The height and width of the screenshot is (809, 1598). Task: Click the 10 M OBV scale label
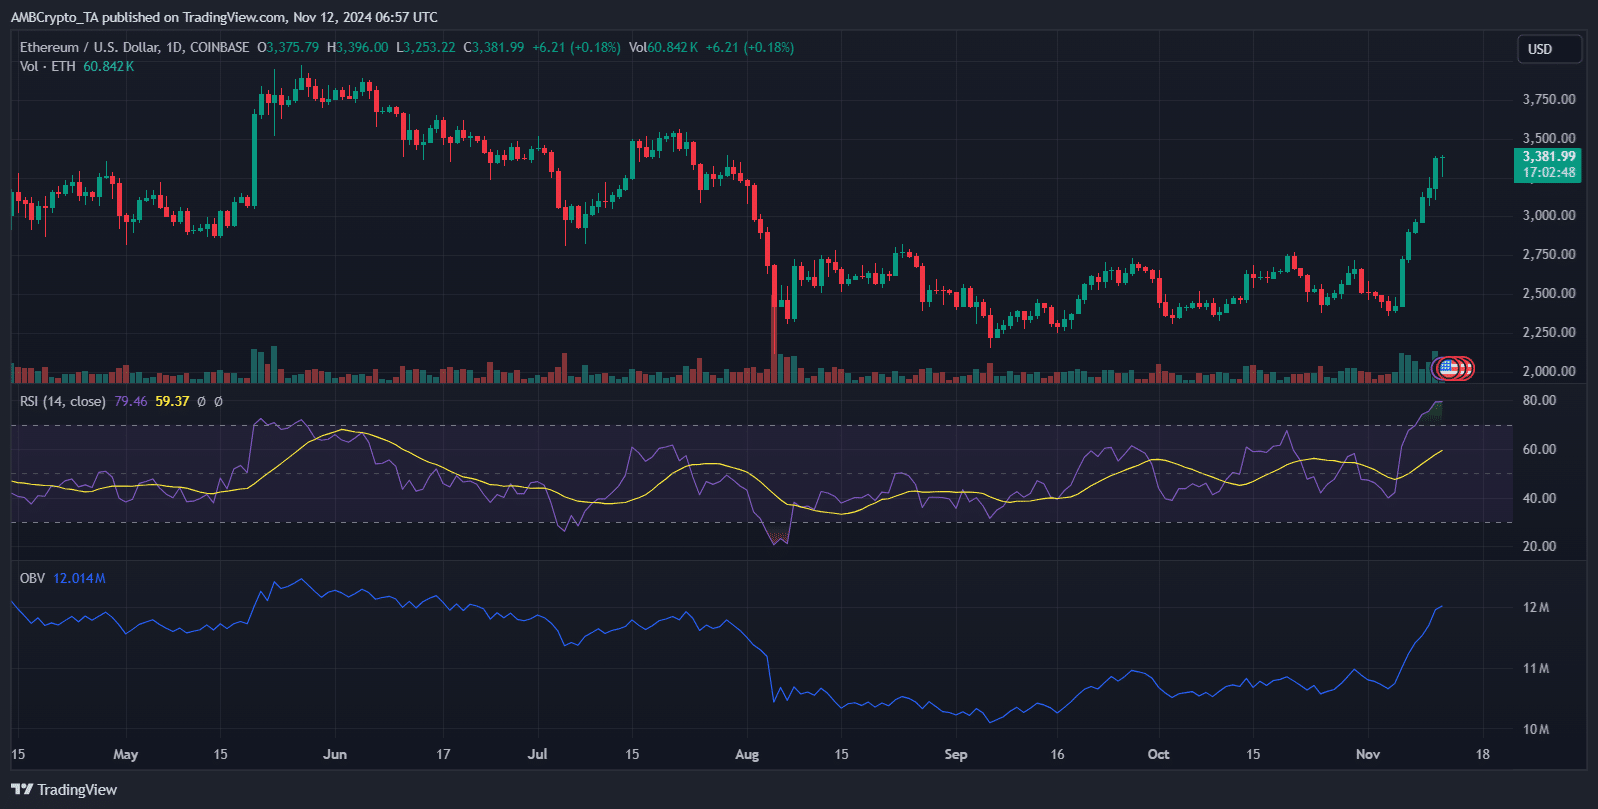pos(1536,729)
